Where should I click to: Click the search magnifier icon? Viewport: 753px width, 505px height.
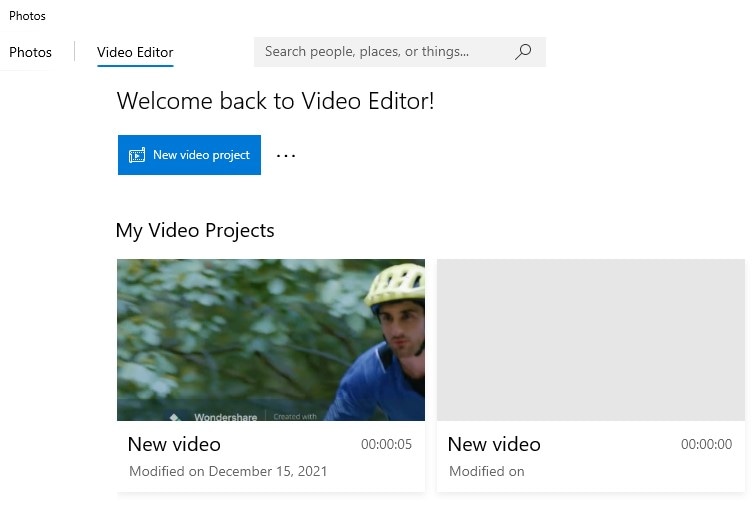click(x=523, y=52)
